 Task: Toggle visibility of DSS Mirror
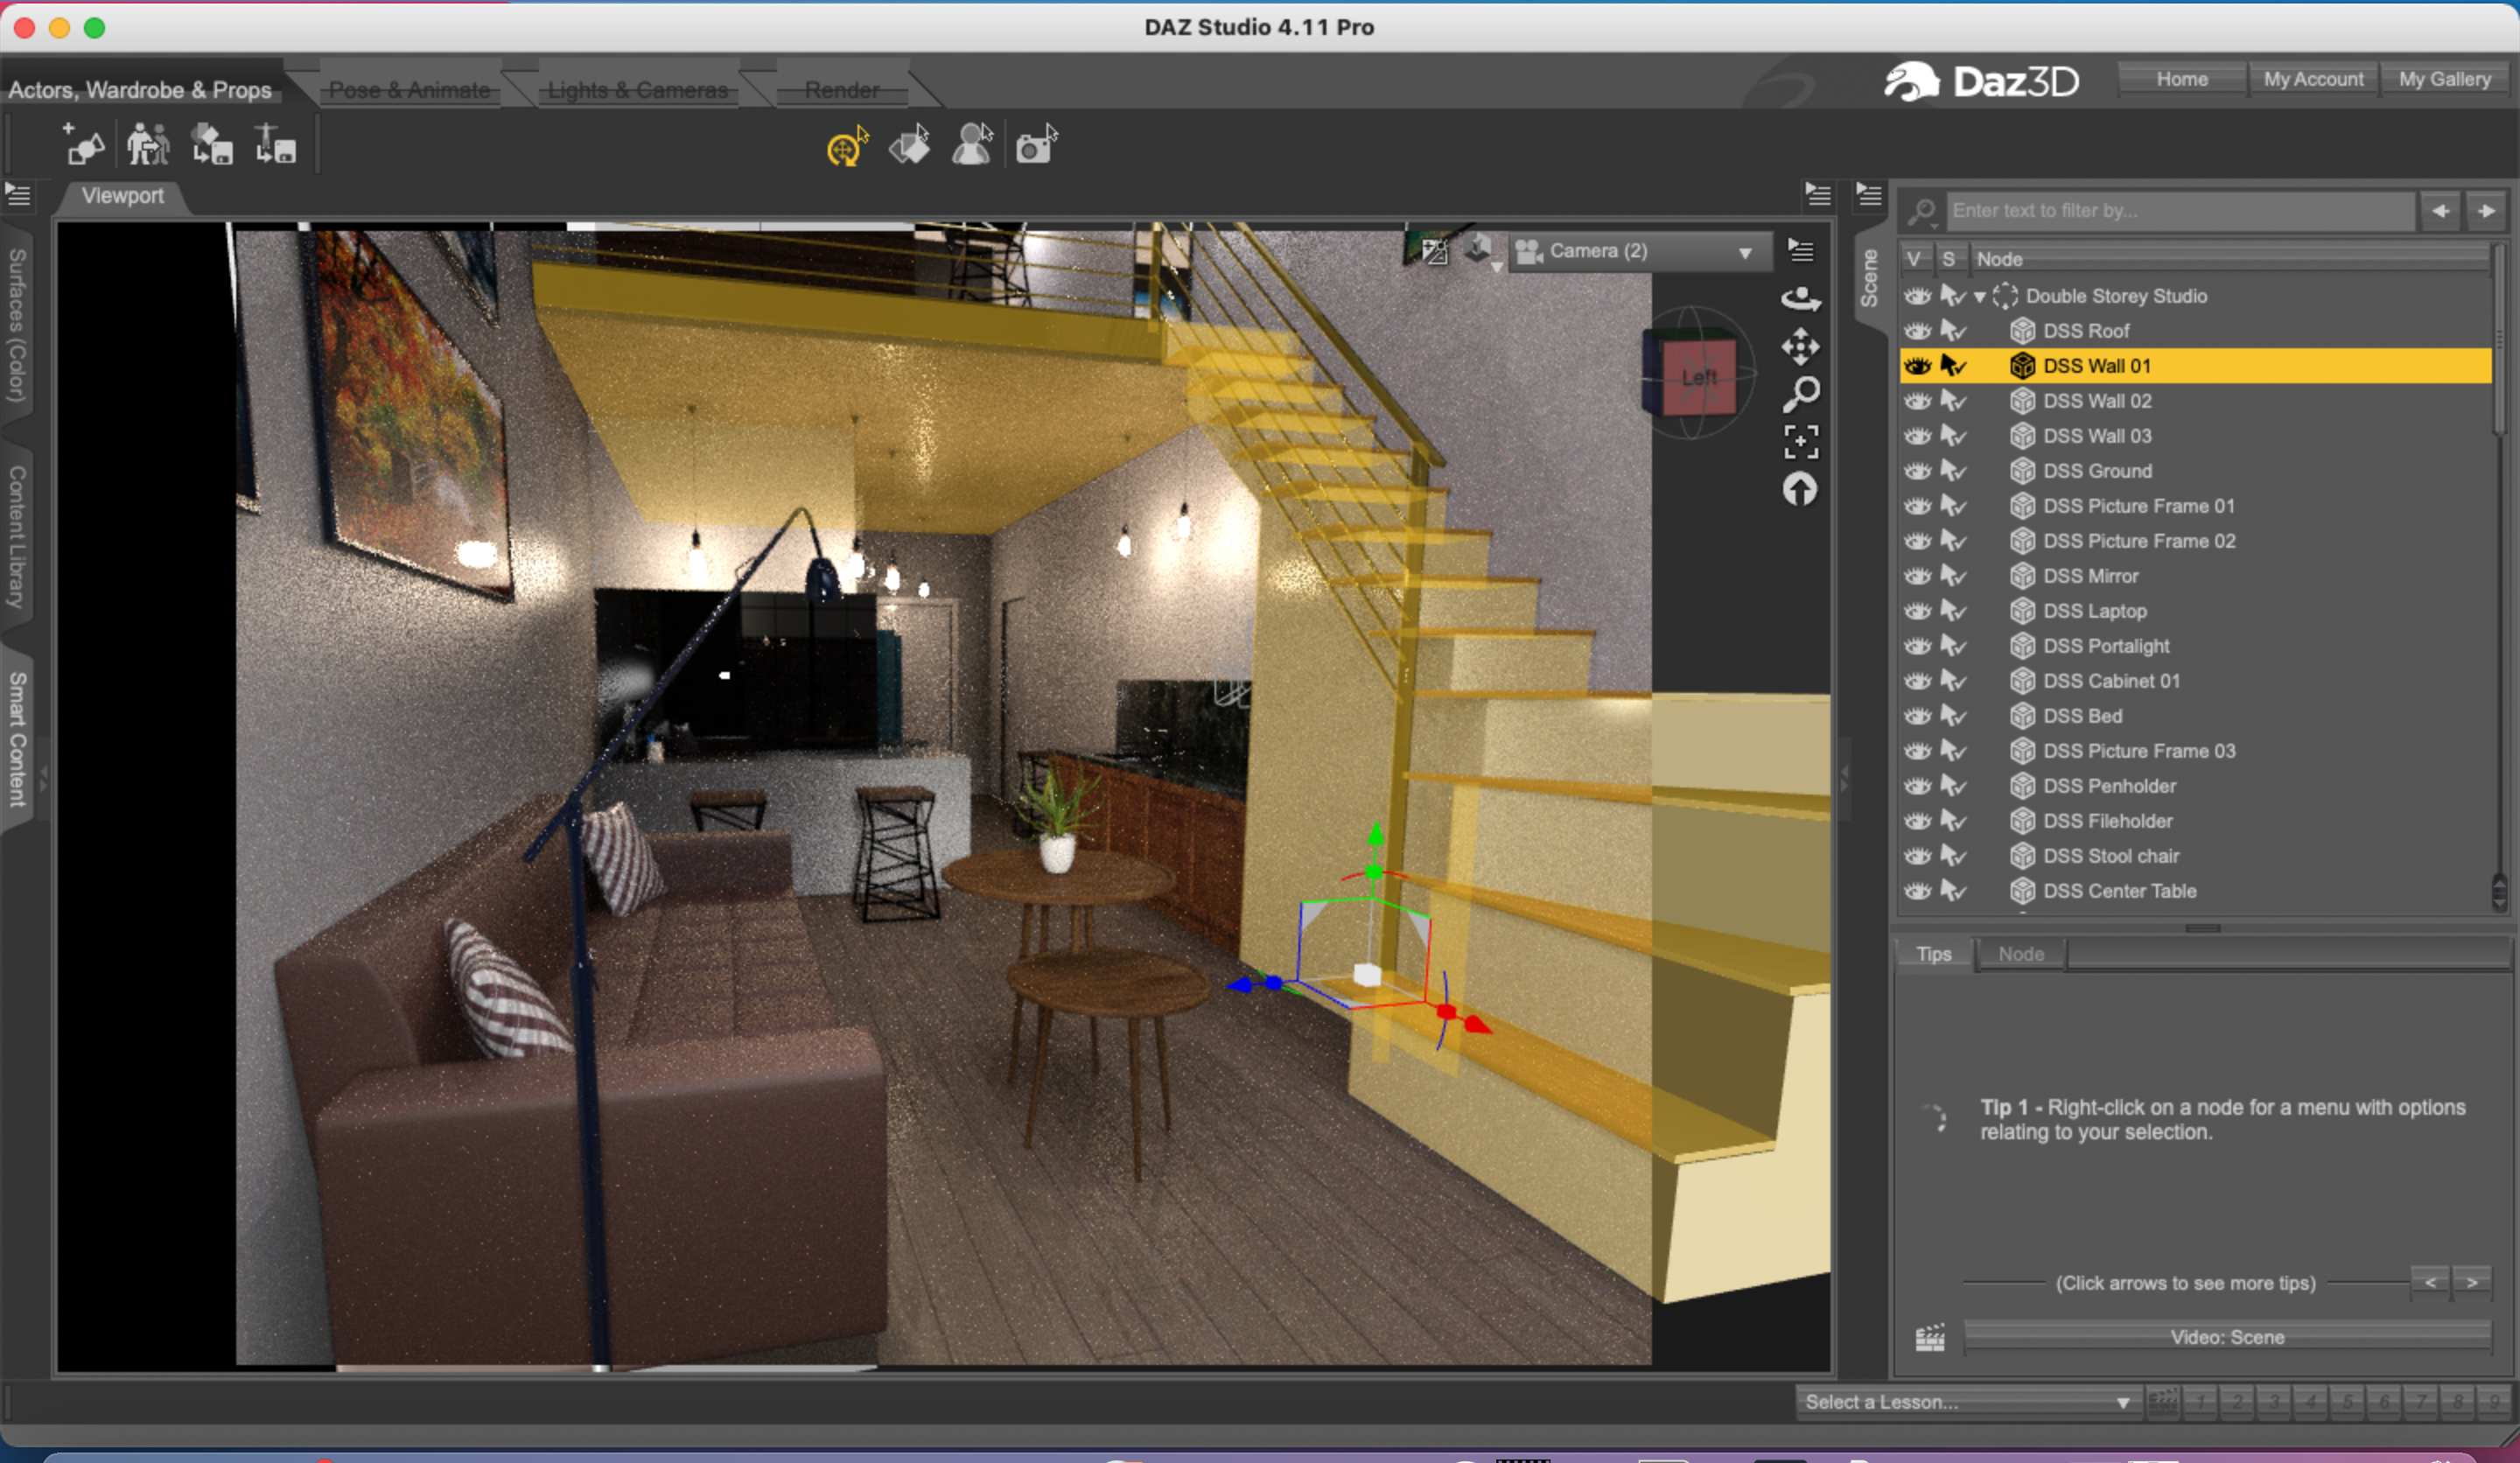point(1917,576)
